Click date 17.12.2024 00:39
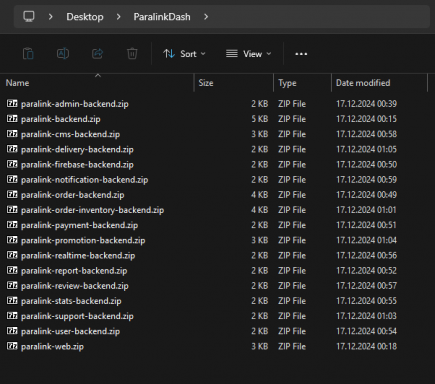This screenshot has width=435, height=384. [366, 104]
